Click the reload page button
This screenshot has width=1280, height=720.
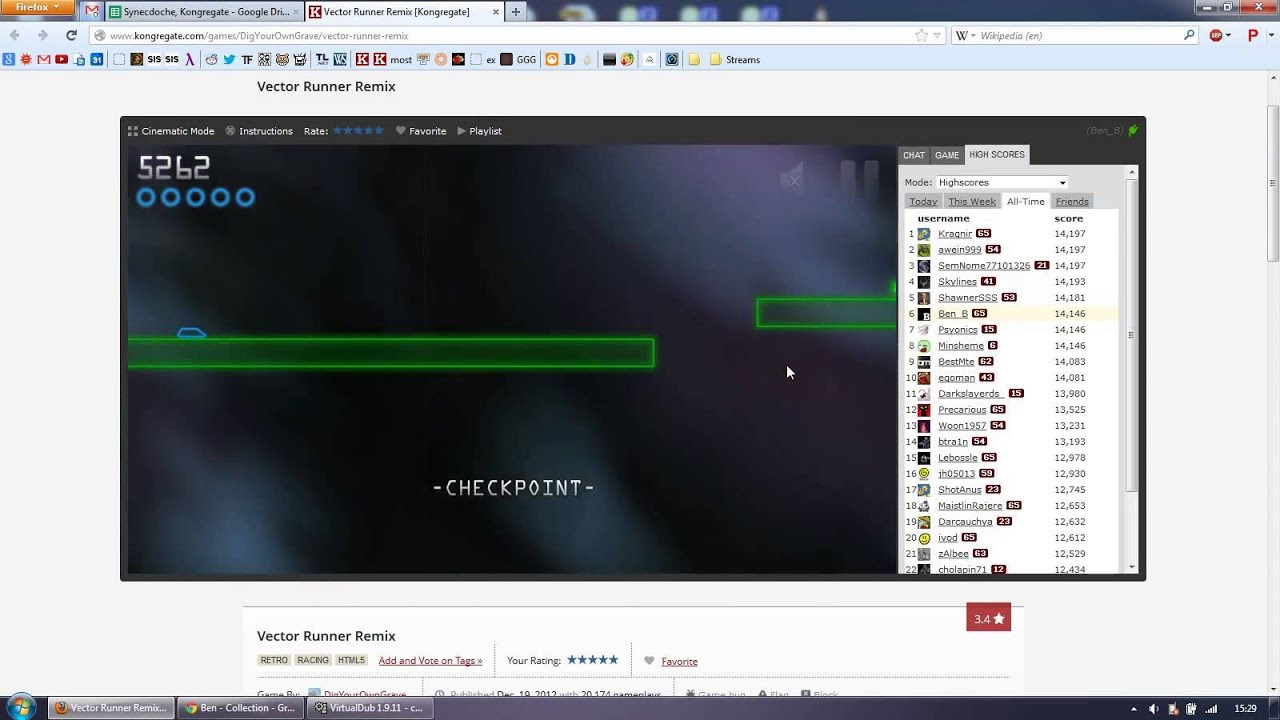[x=71, y=35]
